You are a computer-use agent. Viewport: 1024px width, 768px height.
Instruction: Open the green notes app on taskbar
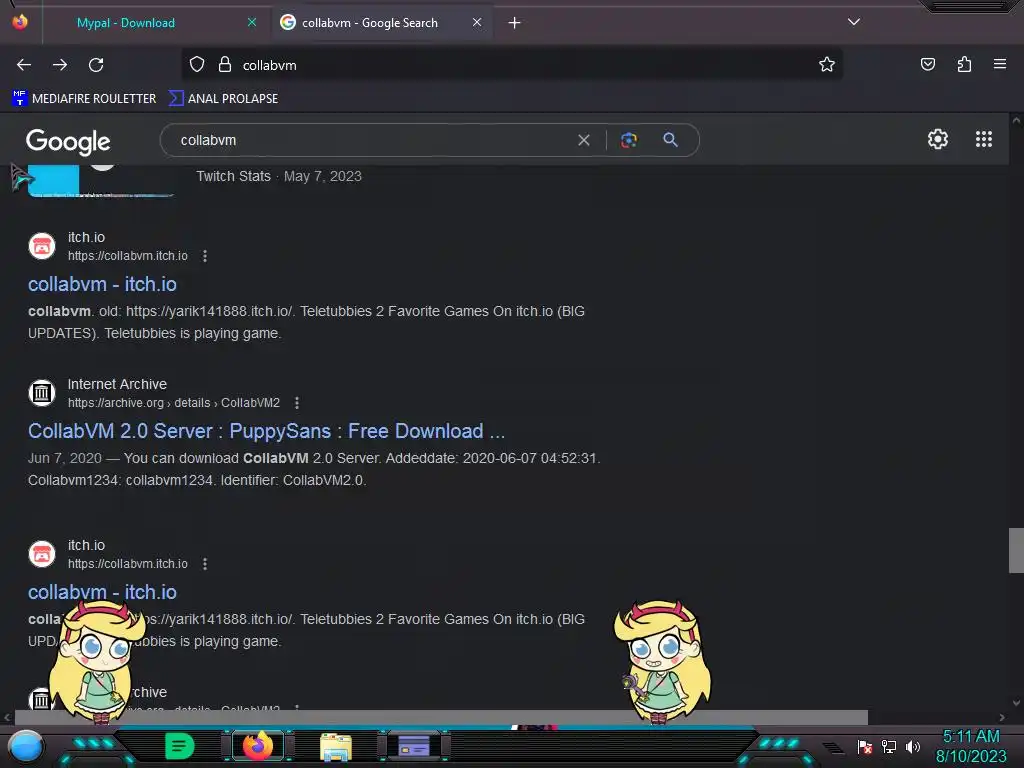[x=180, y=746]
